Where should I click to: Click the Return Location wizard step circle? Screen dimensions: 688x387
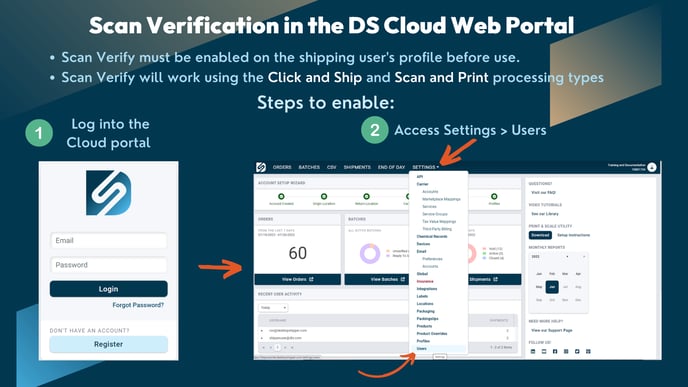pyautogui.click(x=366, y=196)
